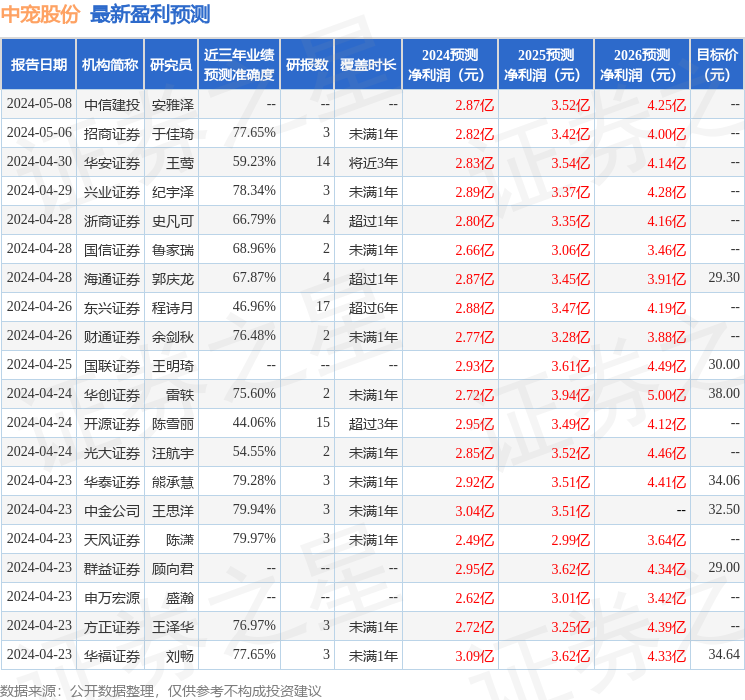This screenshot has width=745, height=700.
Task: Click the 2024预测净利润 column header
Action: [450, 65]
